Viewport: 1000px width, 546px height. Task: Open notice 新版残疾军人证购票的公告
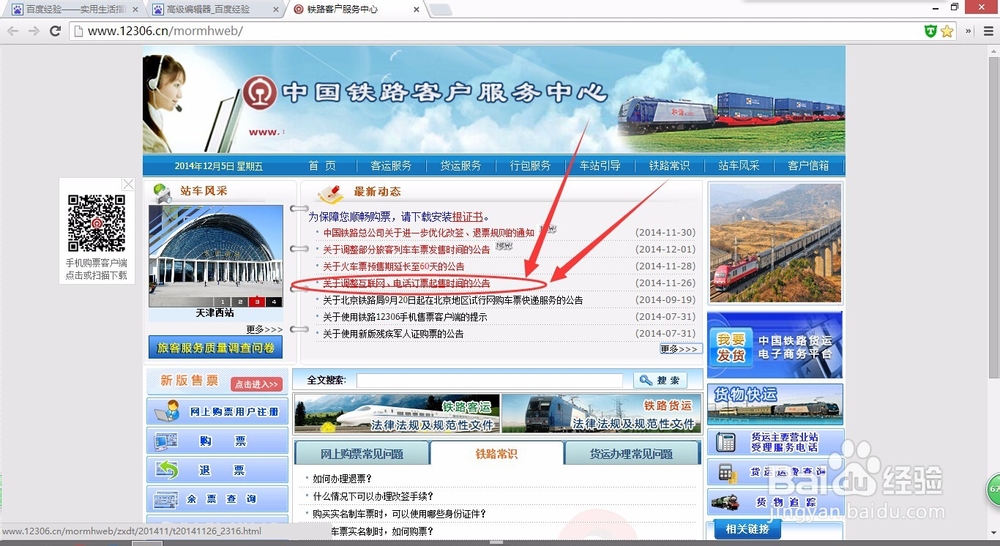[x=393, y=334]
